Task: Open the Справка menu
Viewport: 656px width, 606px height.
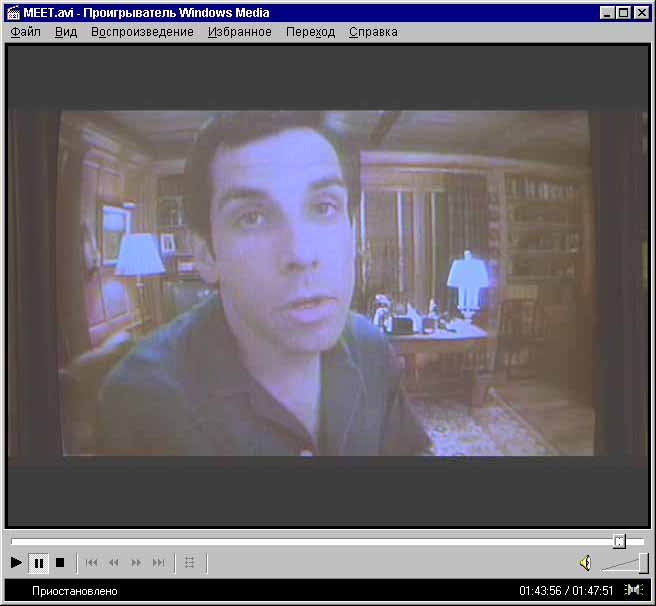Action: click(x=373, y=32)
